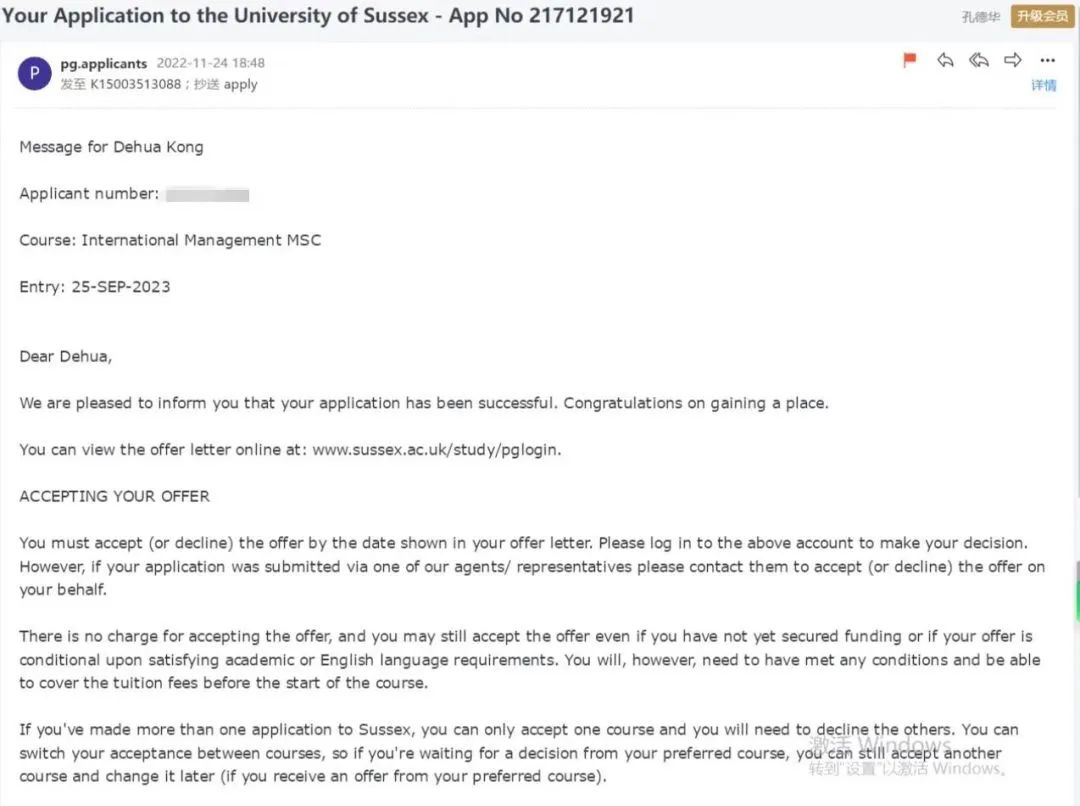The height and width of the screenshot is (806, 1080).
Task: Expand message details via 详情 link
Action: click(1043, 86)
